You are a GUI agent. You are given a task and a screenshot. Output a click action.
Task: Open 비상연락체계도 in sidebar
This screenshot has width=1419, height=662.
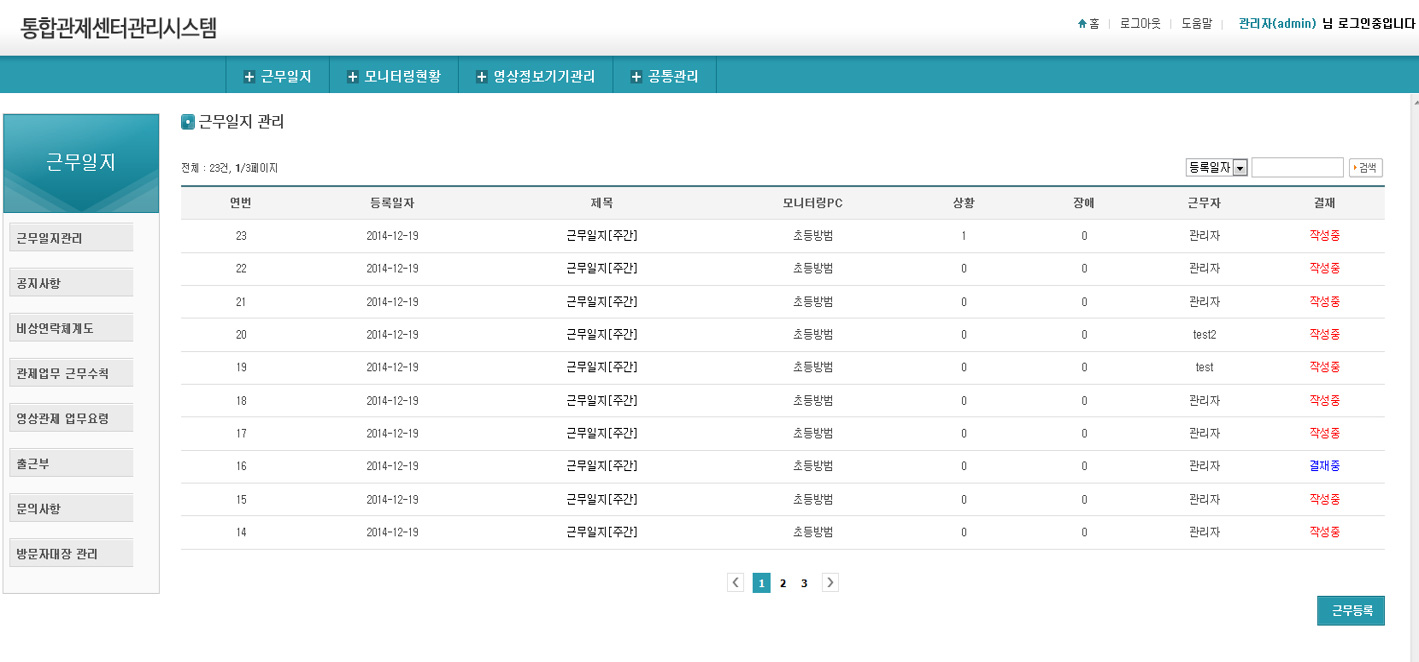[x=71, y=328]
